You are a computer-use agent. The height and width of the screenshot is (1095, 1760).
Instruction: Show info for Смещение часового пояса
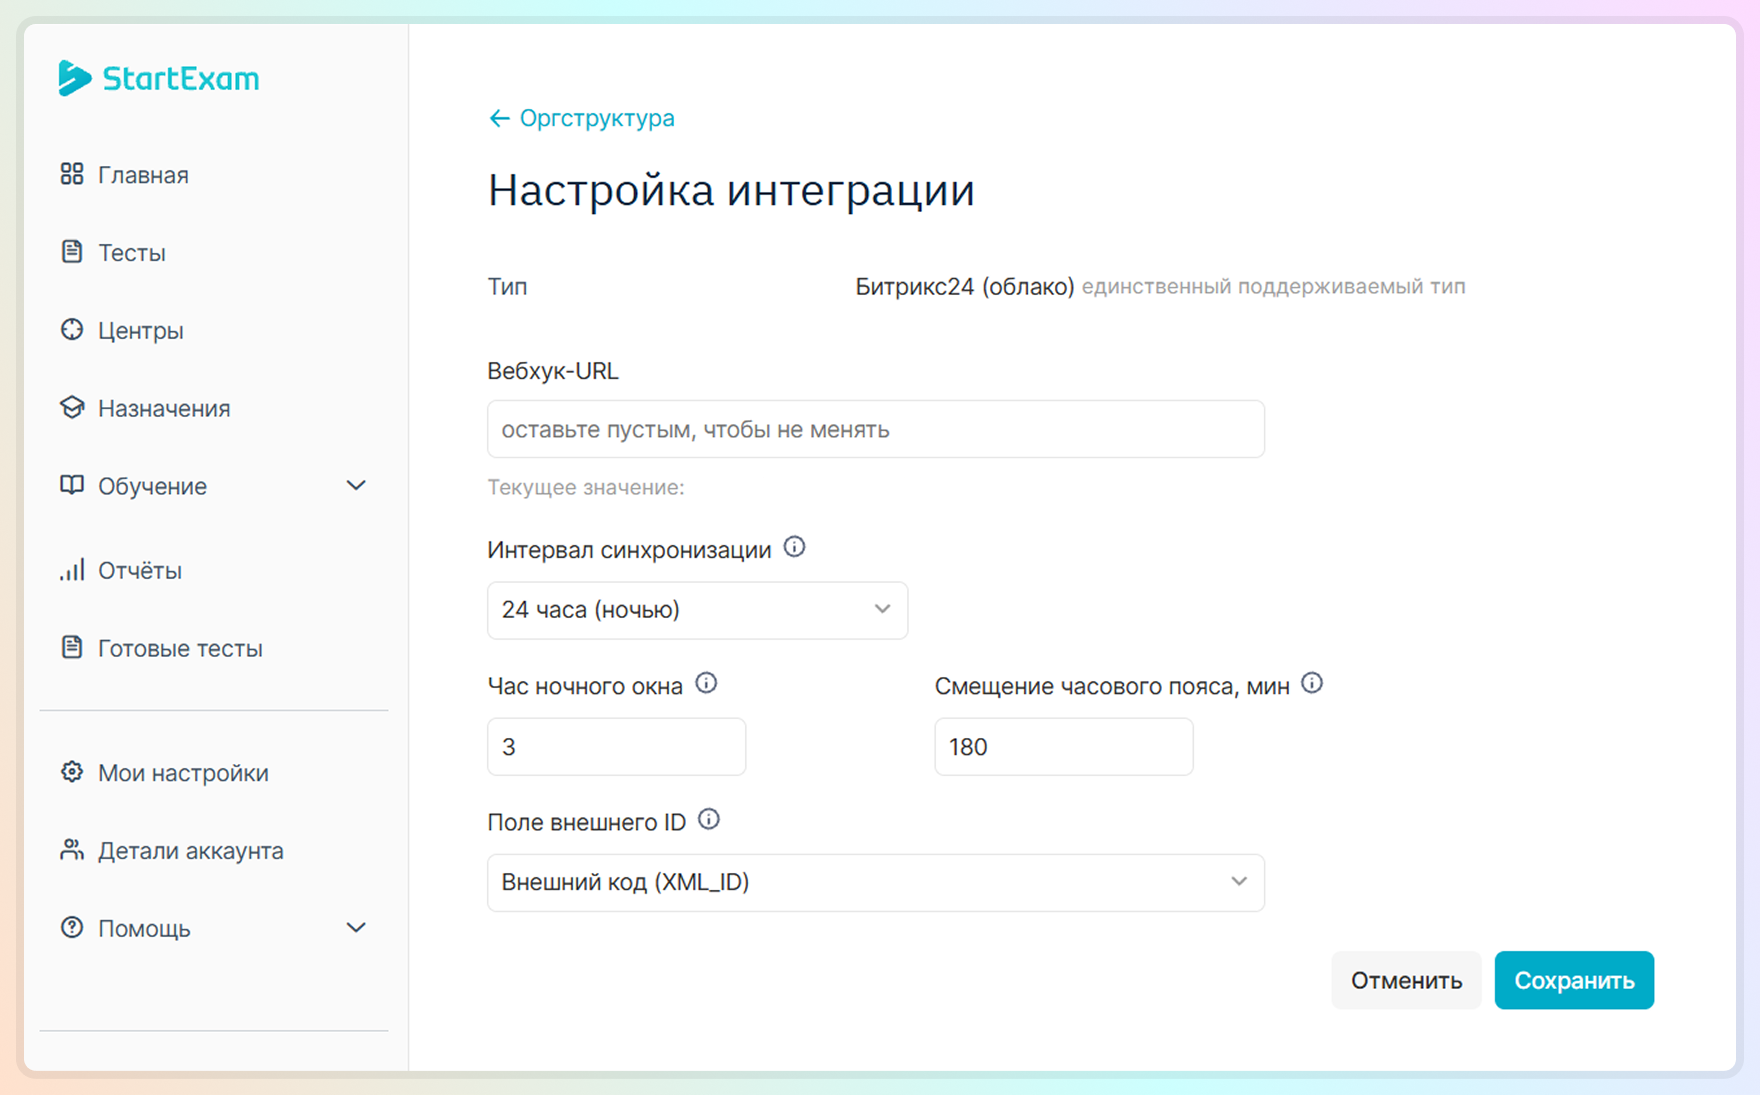[x=1312, y=683]
